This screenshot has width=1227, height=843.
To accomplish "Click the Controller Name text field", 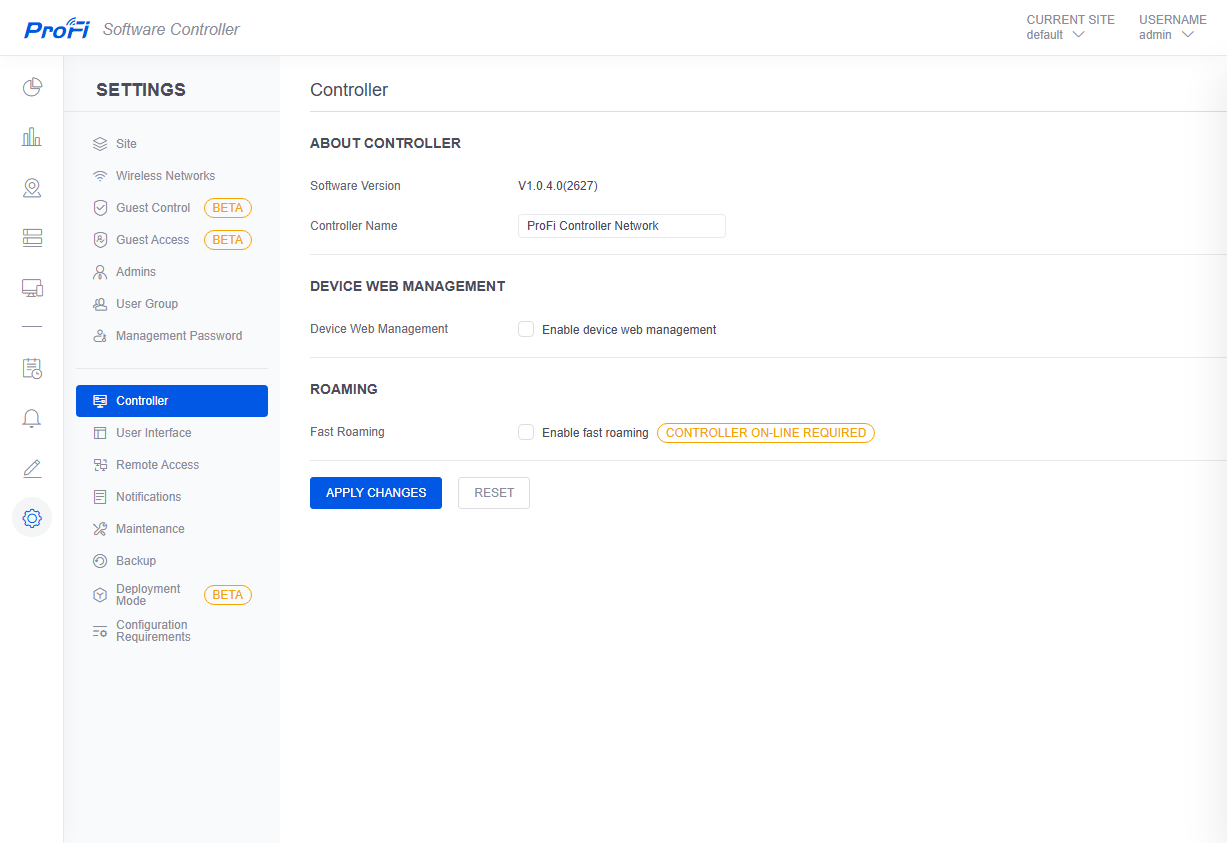I will 621,226.
